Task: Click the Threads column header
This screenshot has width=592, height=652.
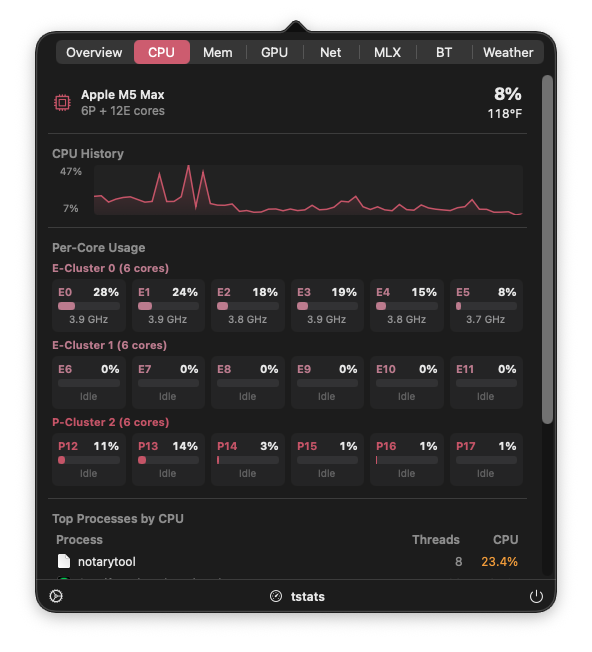Action: point(436,540)
